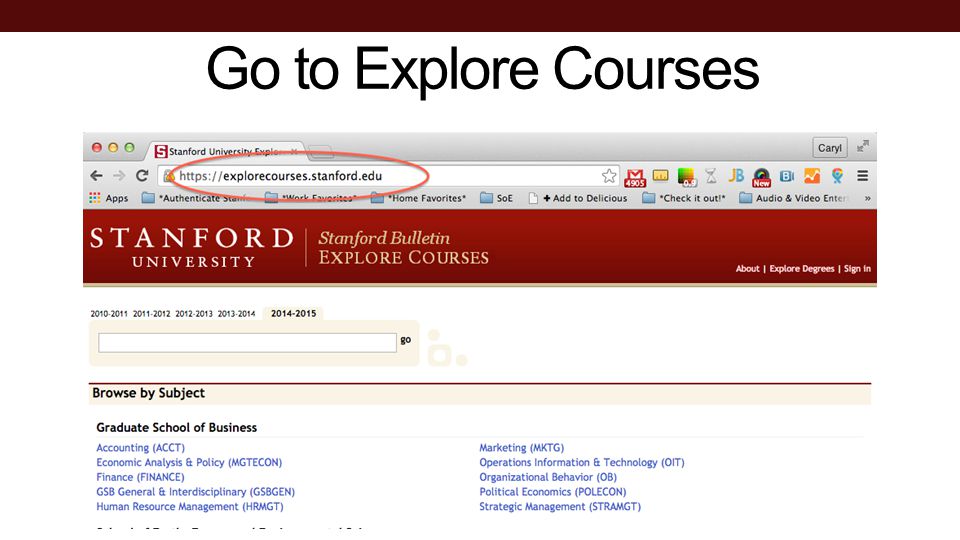This screenshot has height=540, width=960.
Task: Close the Stanford University Explore tab
Action: point(294,151)
